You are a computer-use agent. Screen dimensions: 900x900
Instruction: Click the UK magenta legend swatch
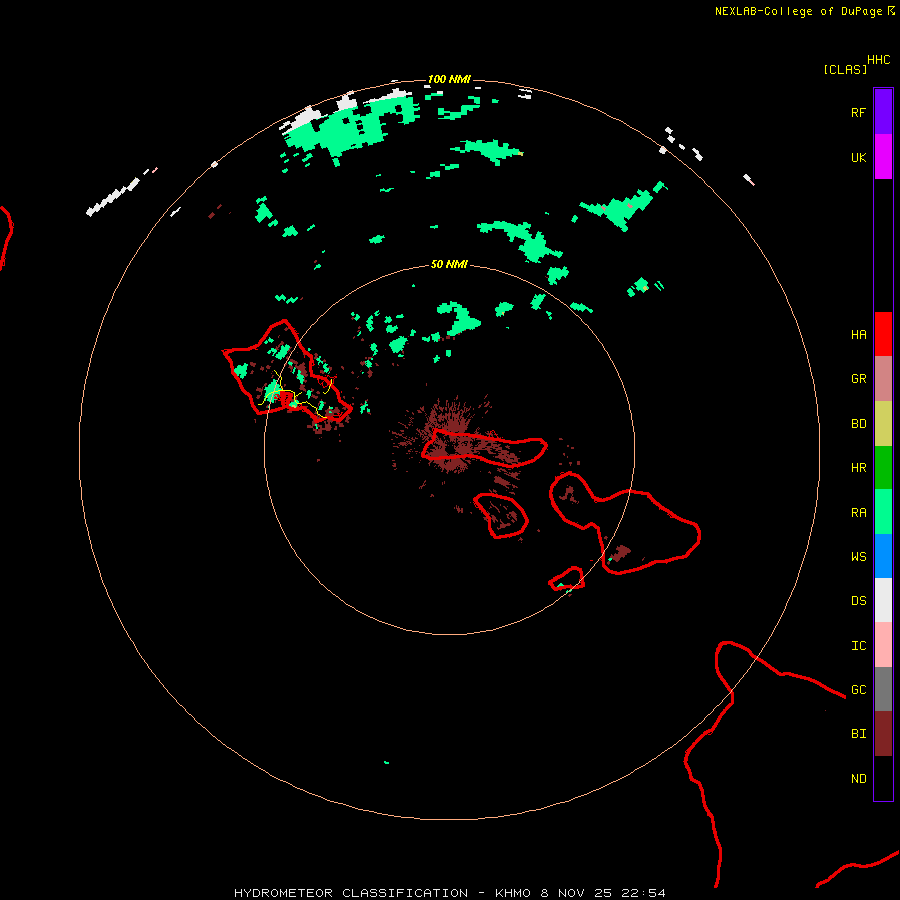pyautogui.click(x=883, y=157)
